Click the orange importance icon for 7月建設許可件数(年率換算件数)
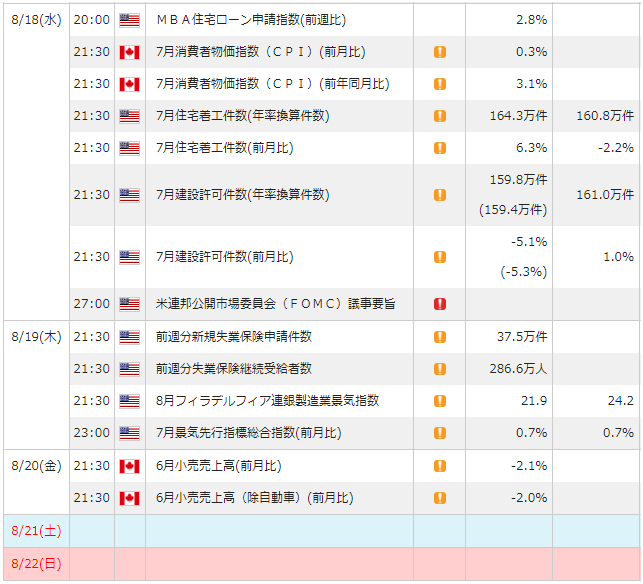This screenshot has height=584, width=643. [x=440, y=195]
